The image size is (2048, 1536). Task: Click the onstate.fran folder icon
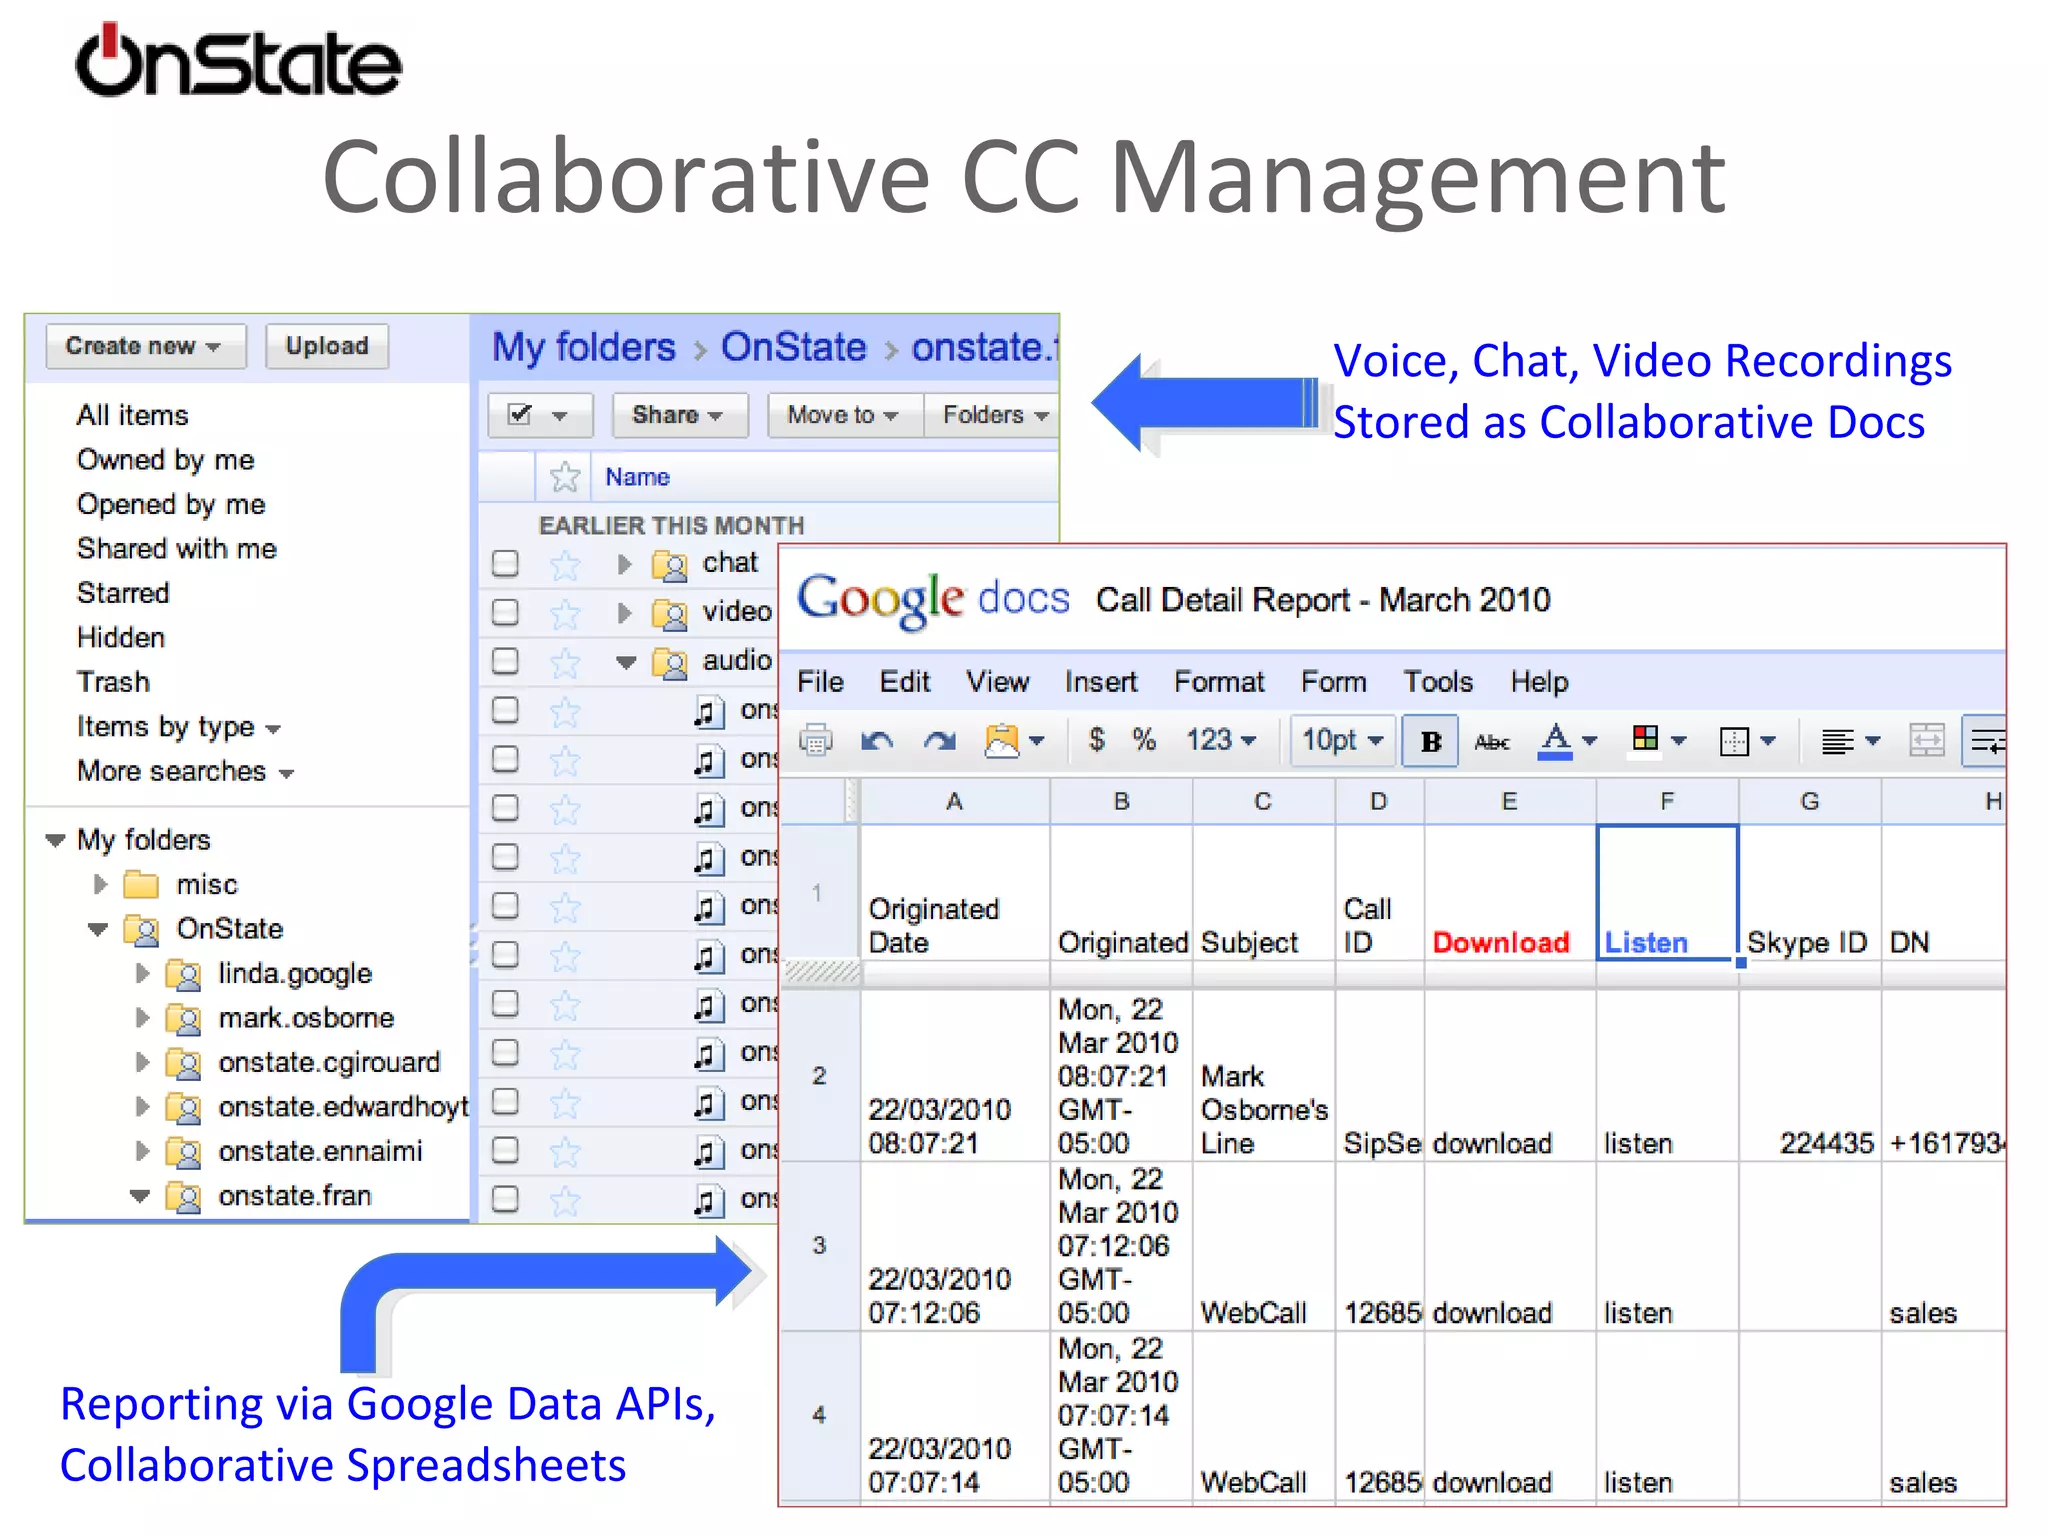(x=184, y=1196)
